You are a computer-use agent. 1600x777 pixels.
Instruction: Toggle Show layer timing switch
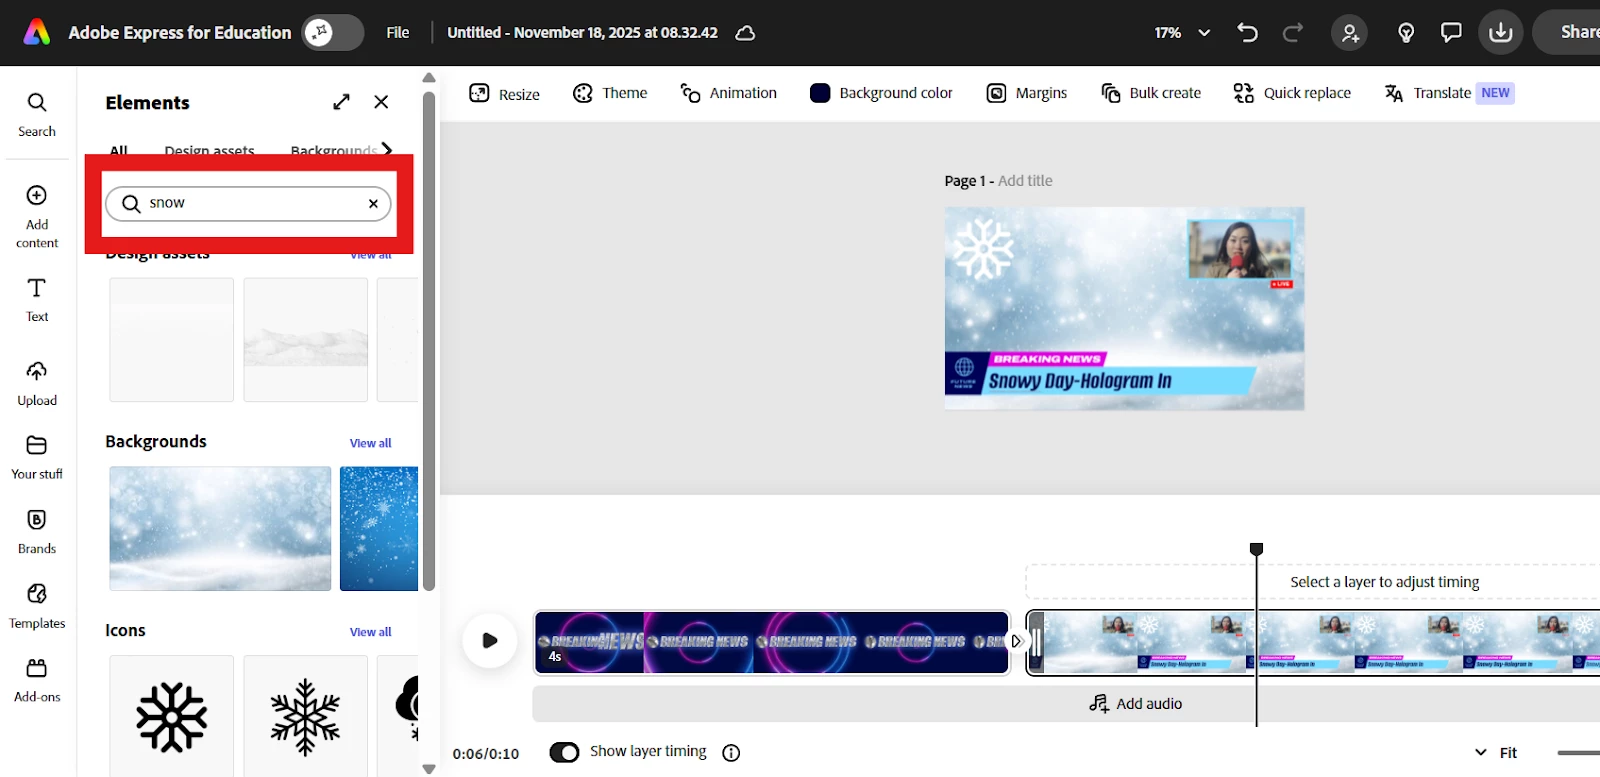click(565, 753)
